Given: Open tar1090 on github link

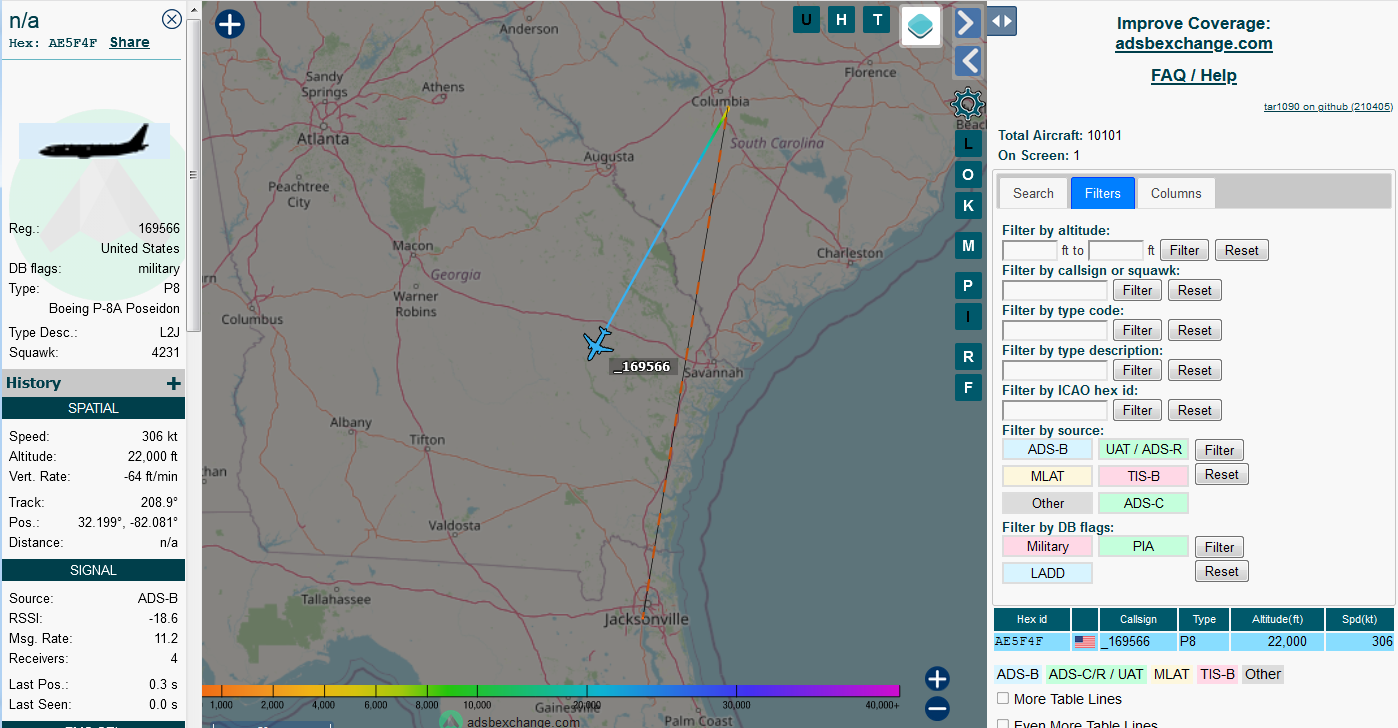Looking at the screenshot, I should pyautogui.click(x=1328, y=106).
